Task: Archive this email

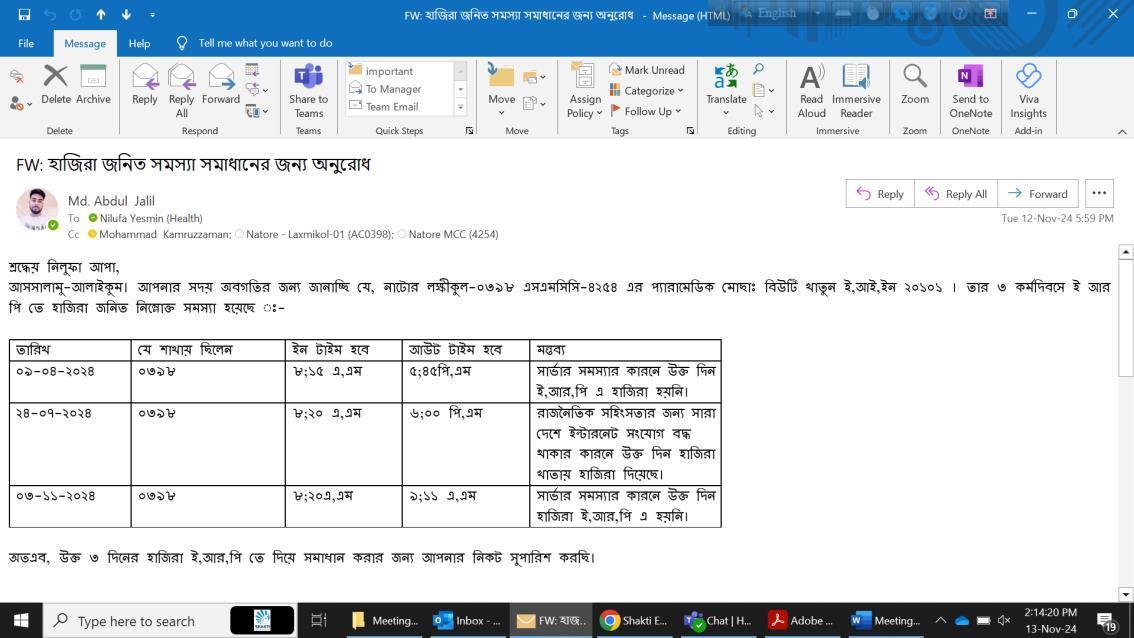Action: [93, 84]
